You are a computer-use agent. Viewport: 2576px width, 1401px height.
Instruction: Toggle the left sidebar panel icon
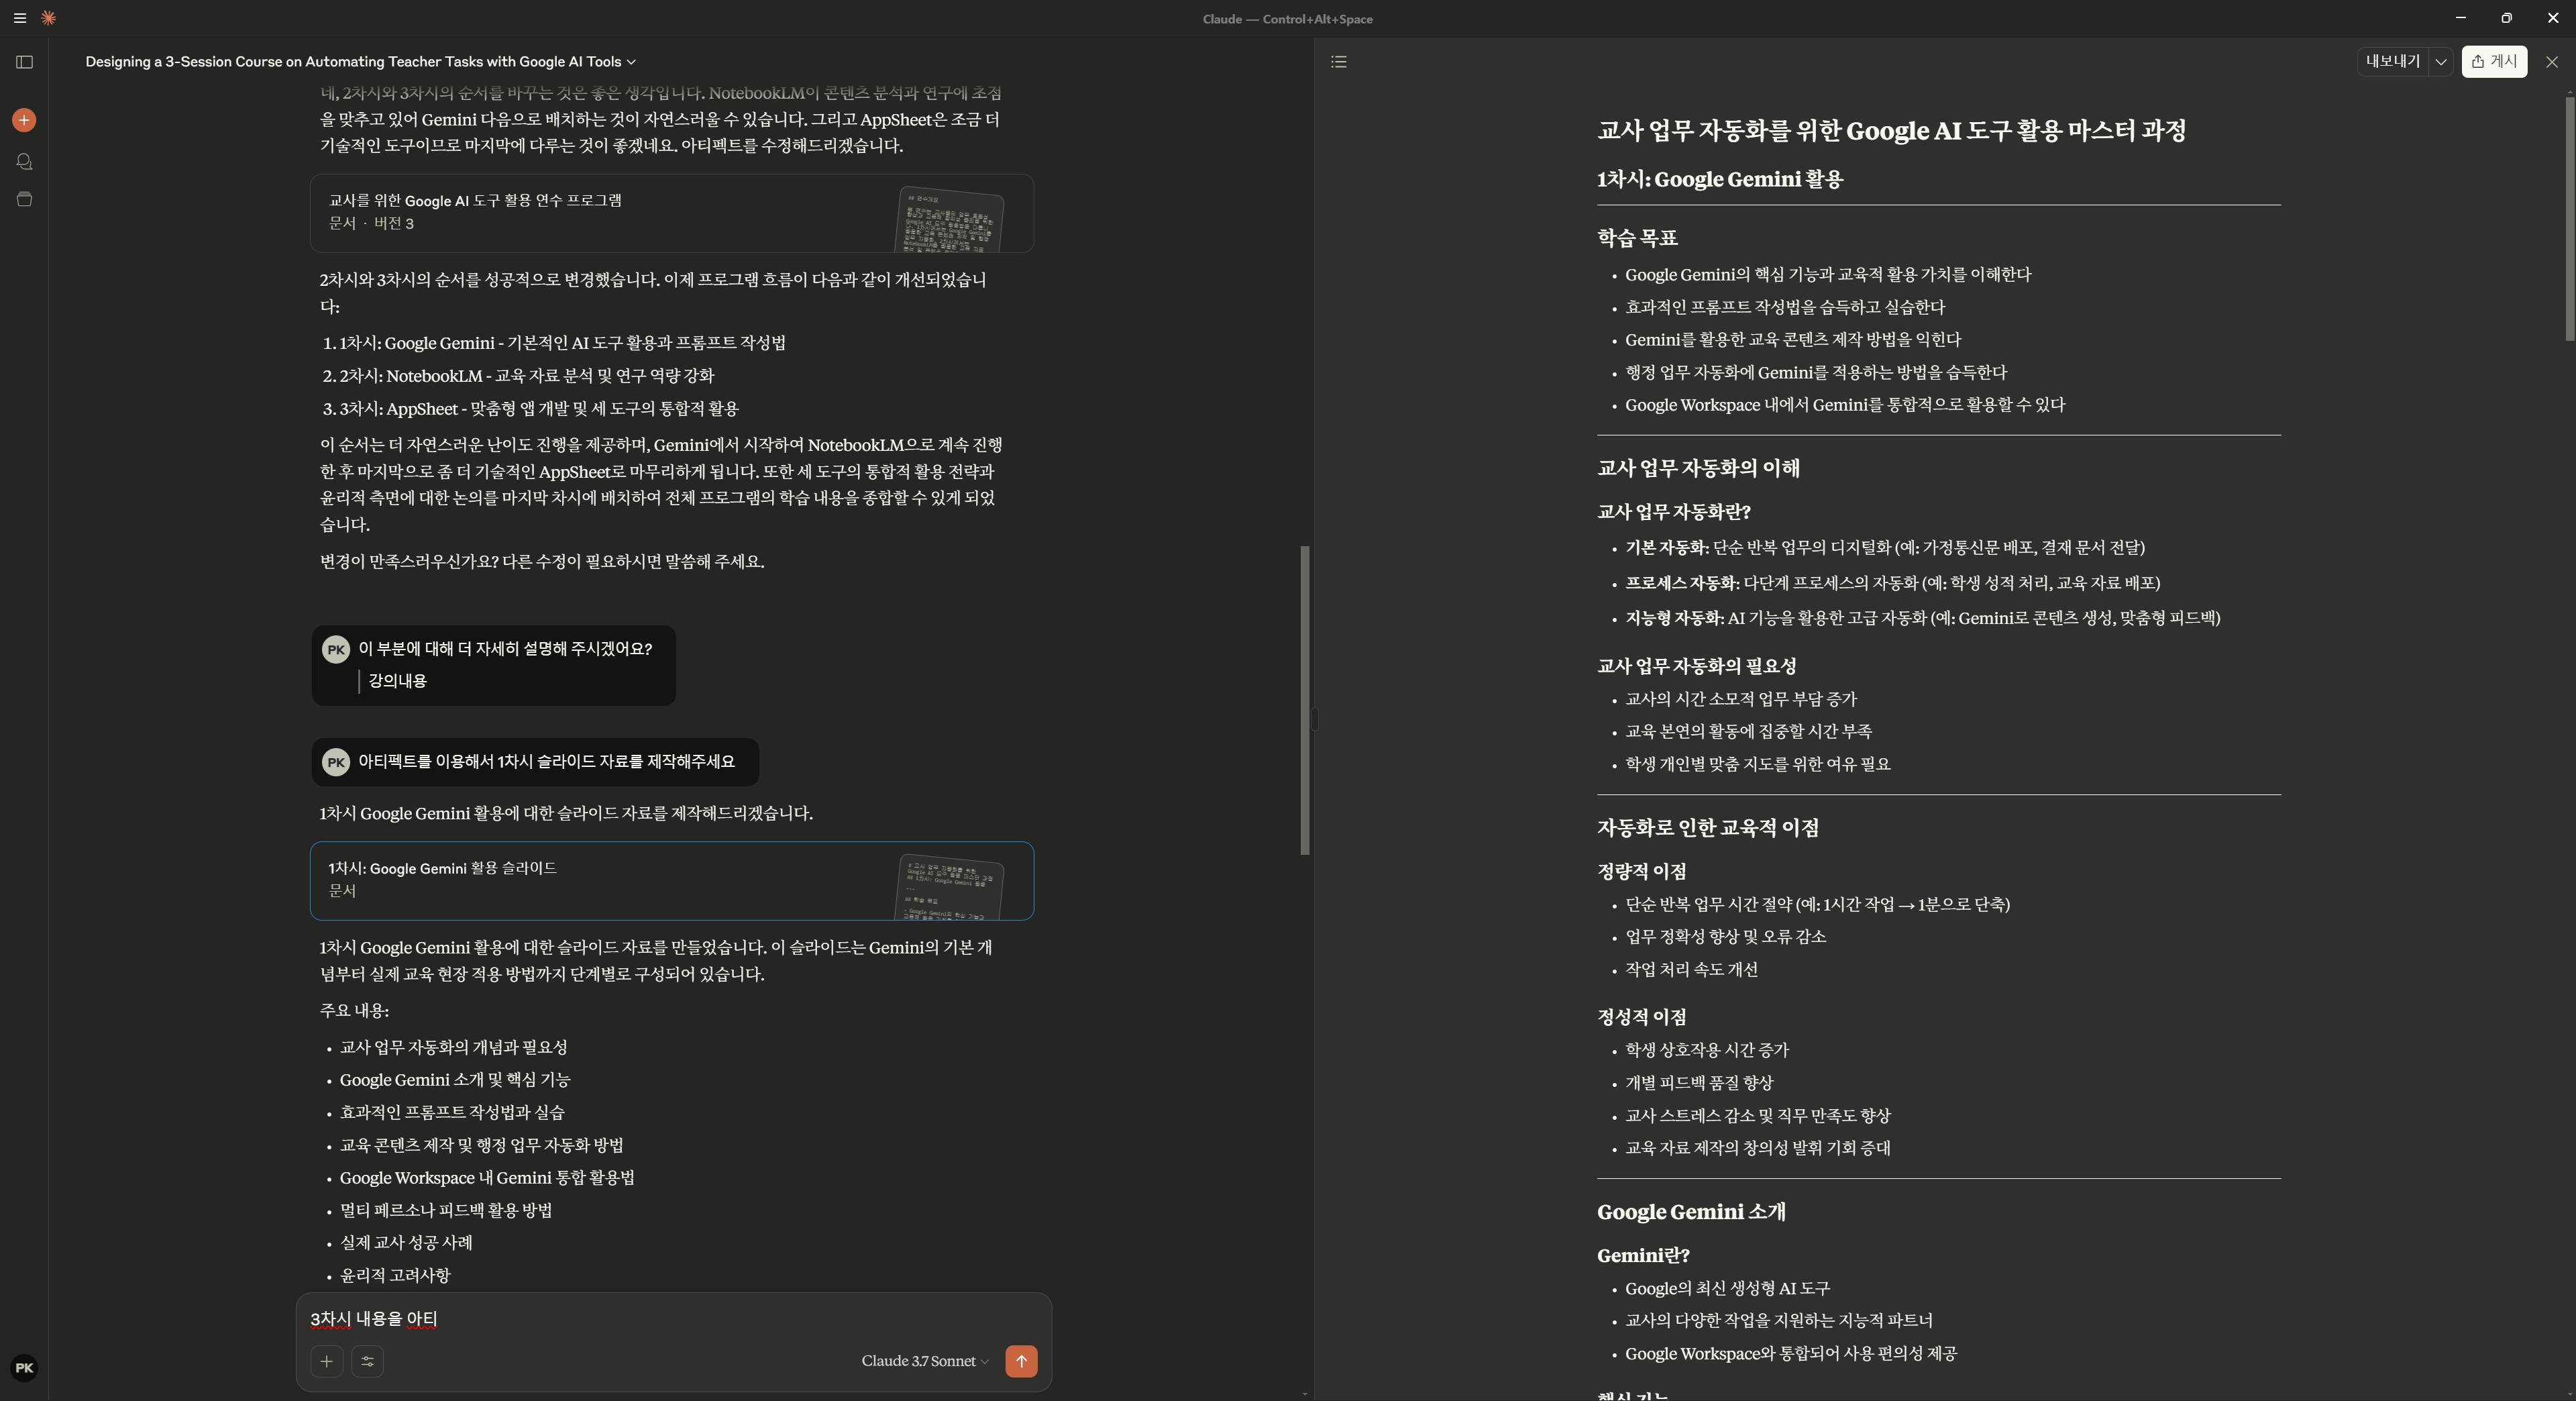25,62
